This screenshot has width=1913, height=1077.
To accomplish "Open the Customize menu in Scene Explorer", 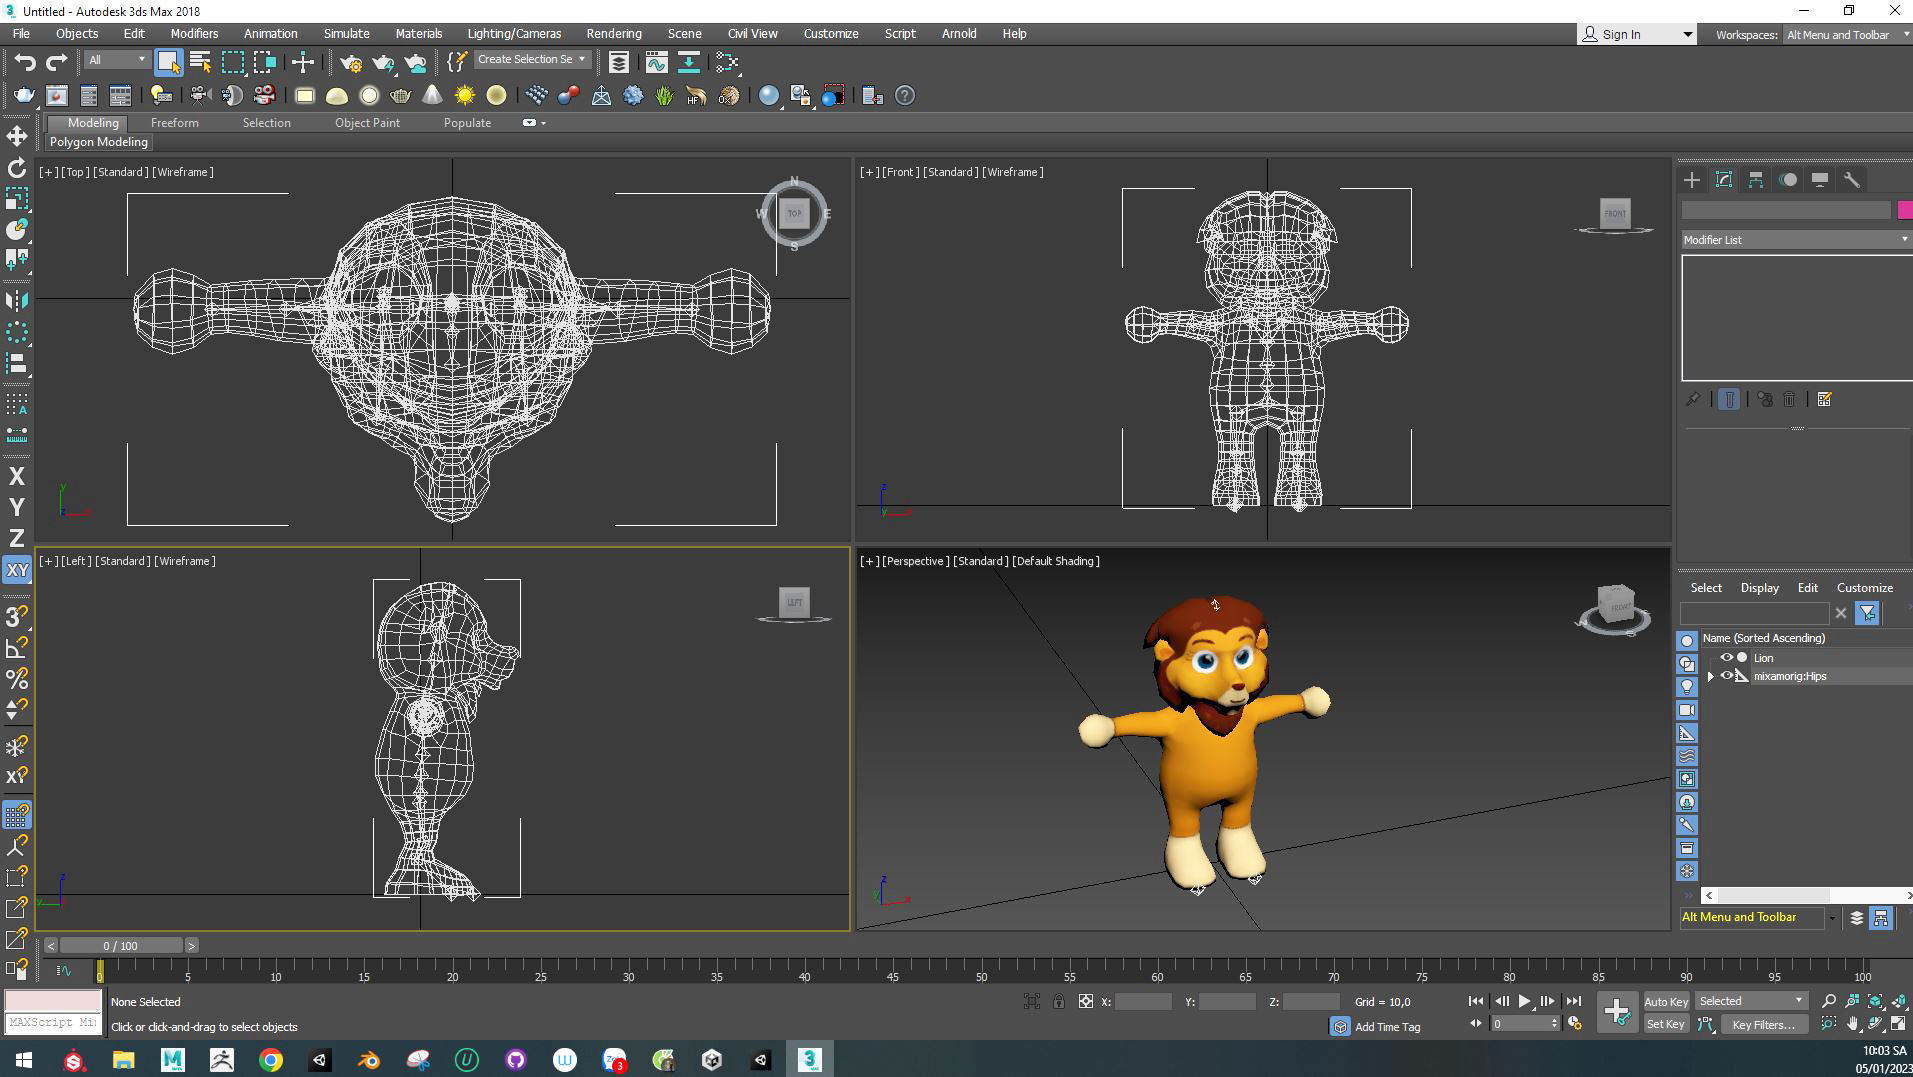I will click(1864, 588).
